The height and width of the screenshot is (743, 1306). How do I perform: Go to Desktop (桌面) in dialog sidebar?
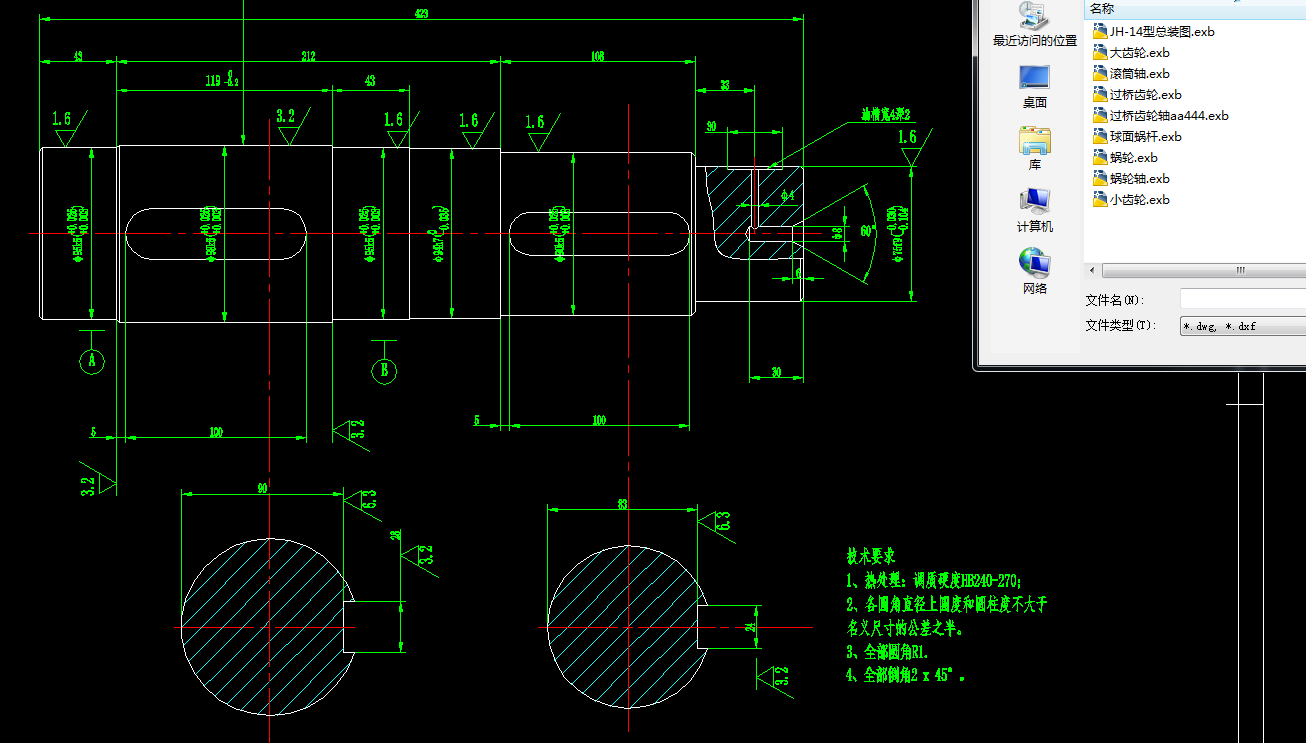tap(1034, 87)
